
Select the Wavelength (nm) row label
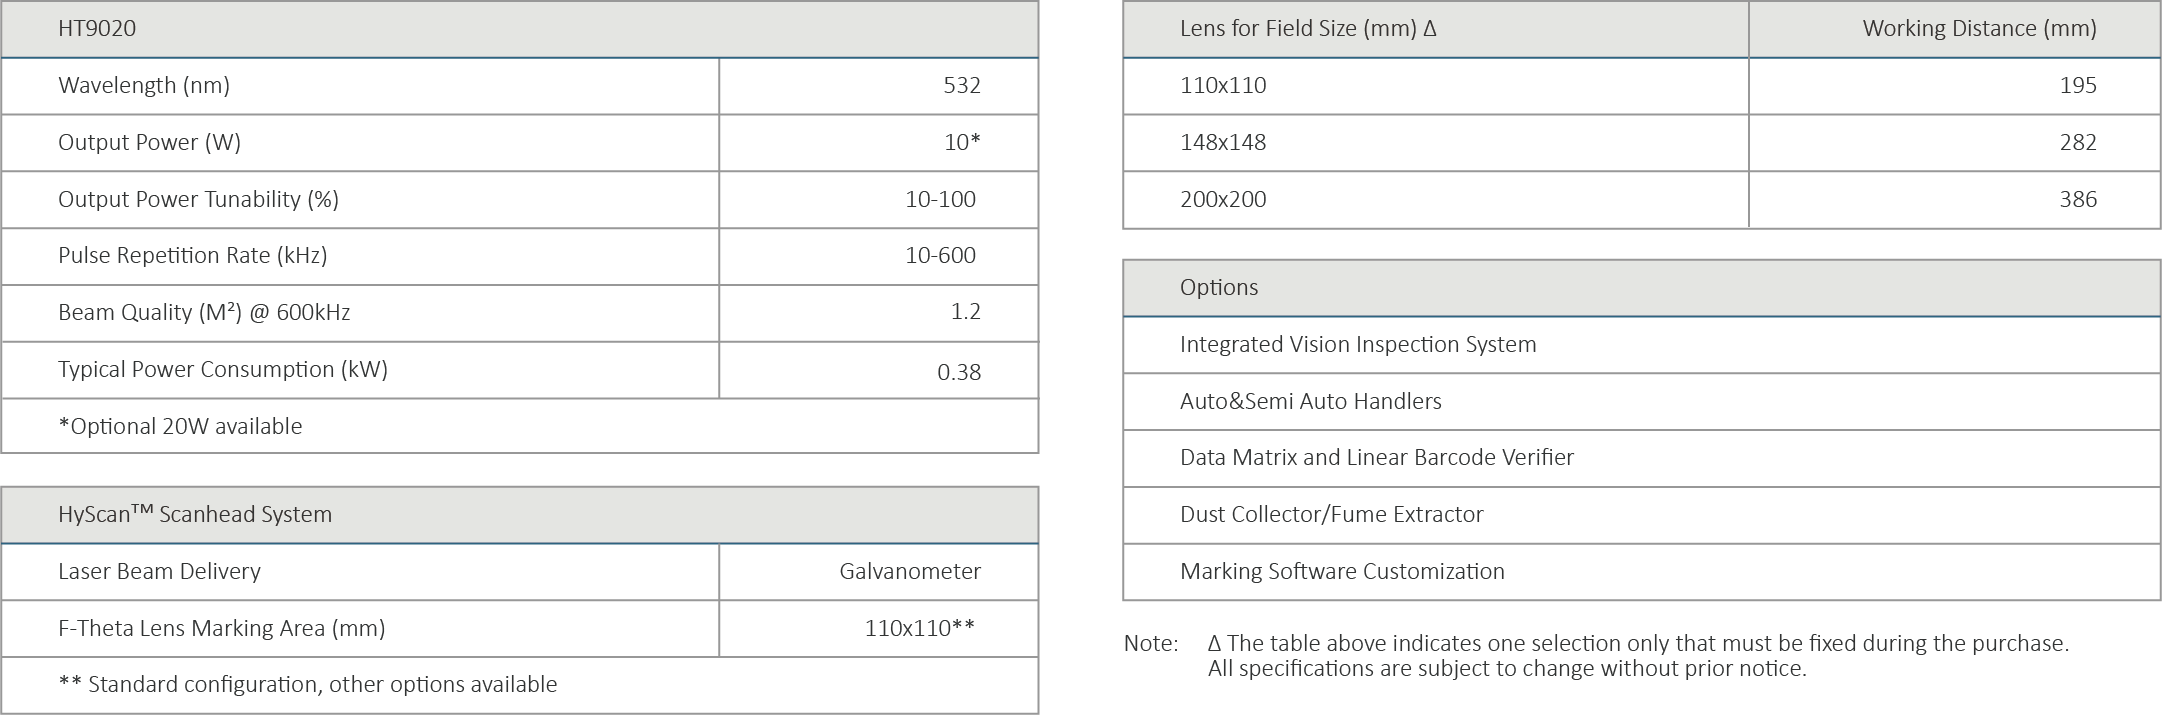point(144,85)
